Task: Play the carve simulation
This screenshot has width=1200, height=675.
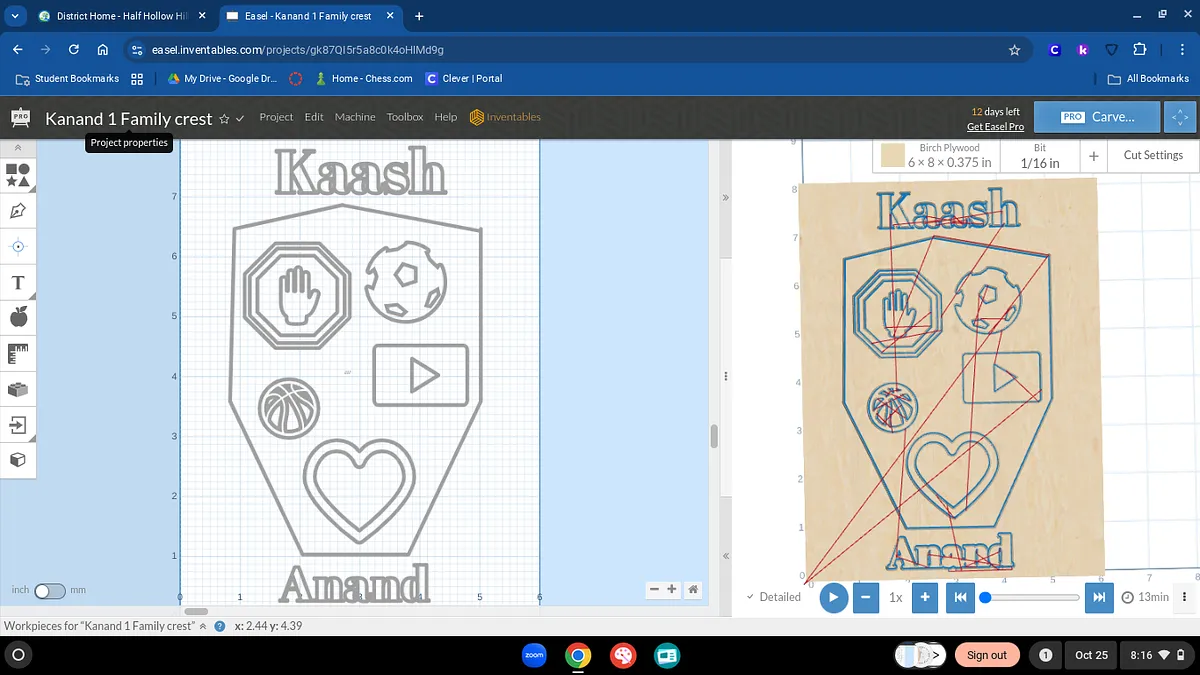Action: pyautogui.click(x=832, y=597)
